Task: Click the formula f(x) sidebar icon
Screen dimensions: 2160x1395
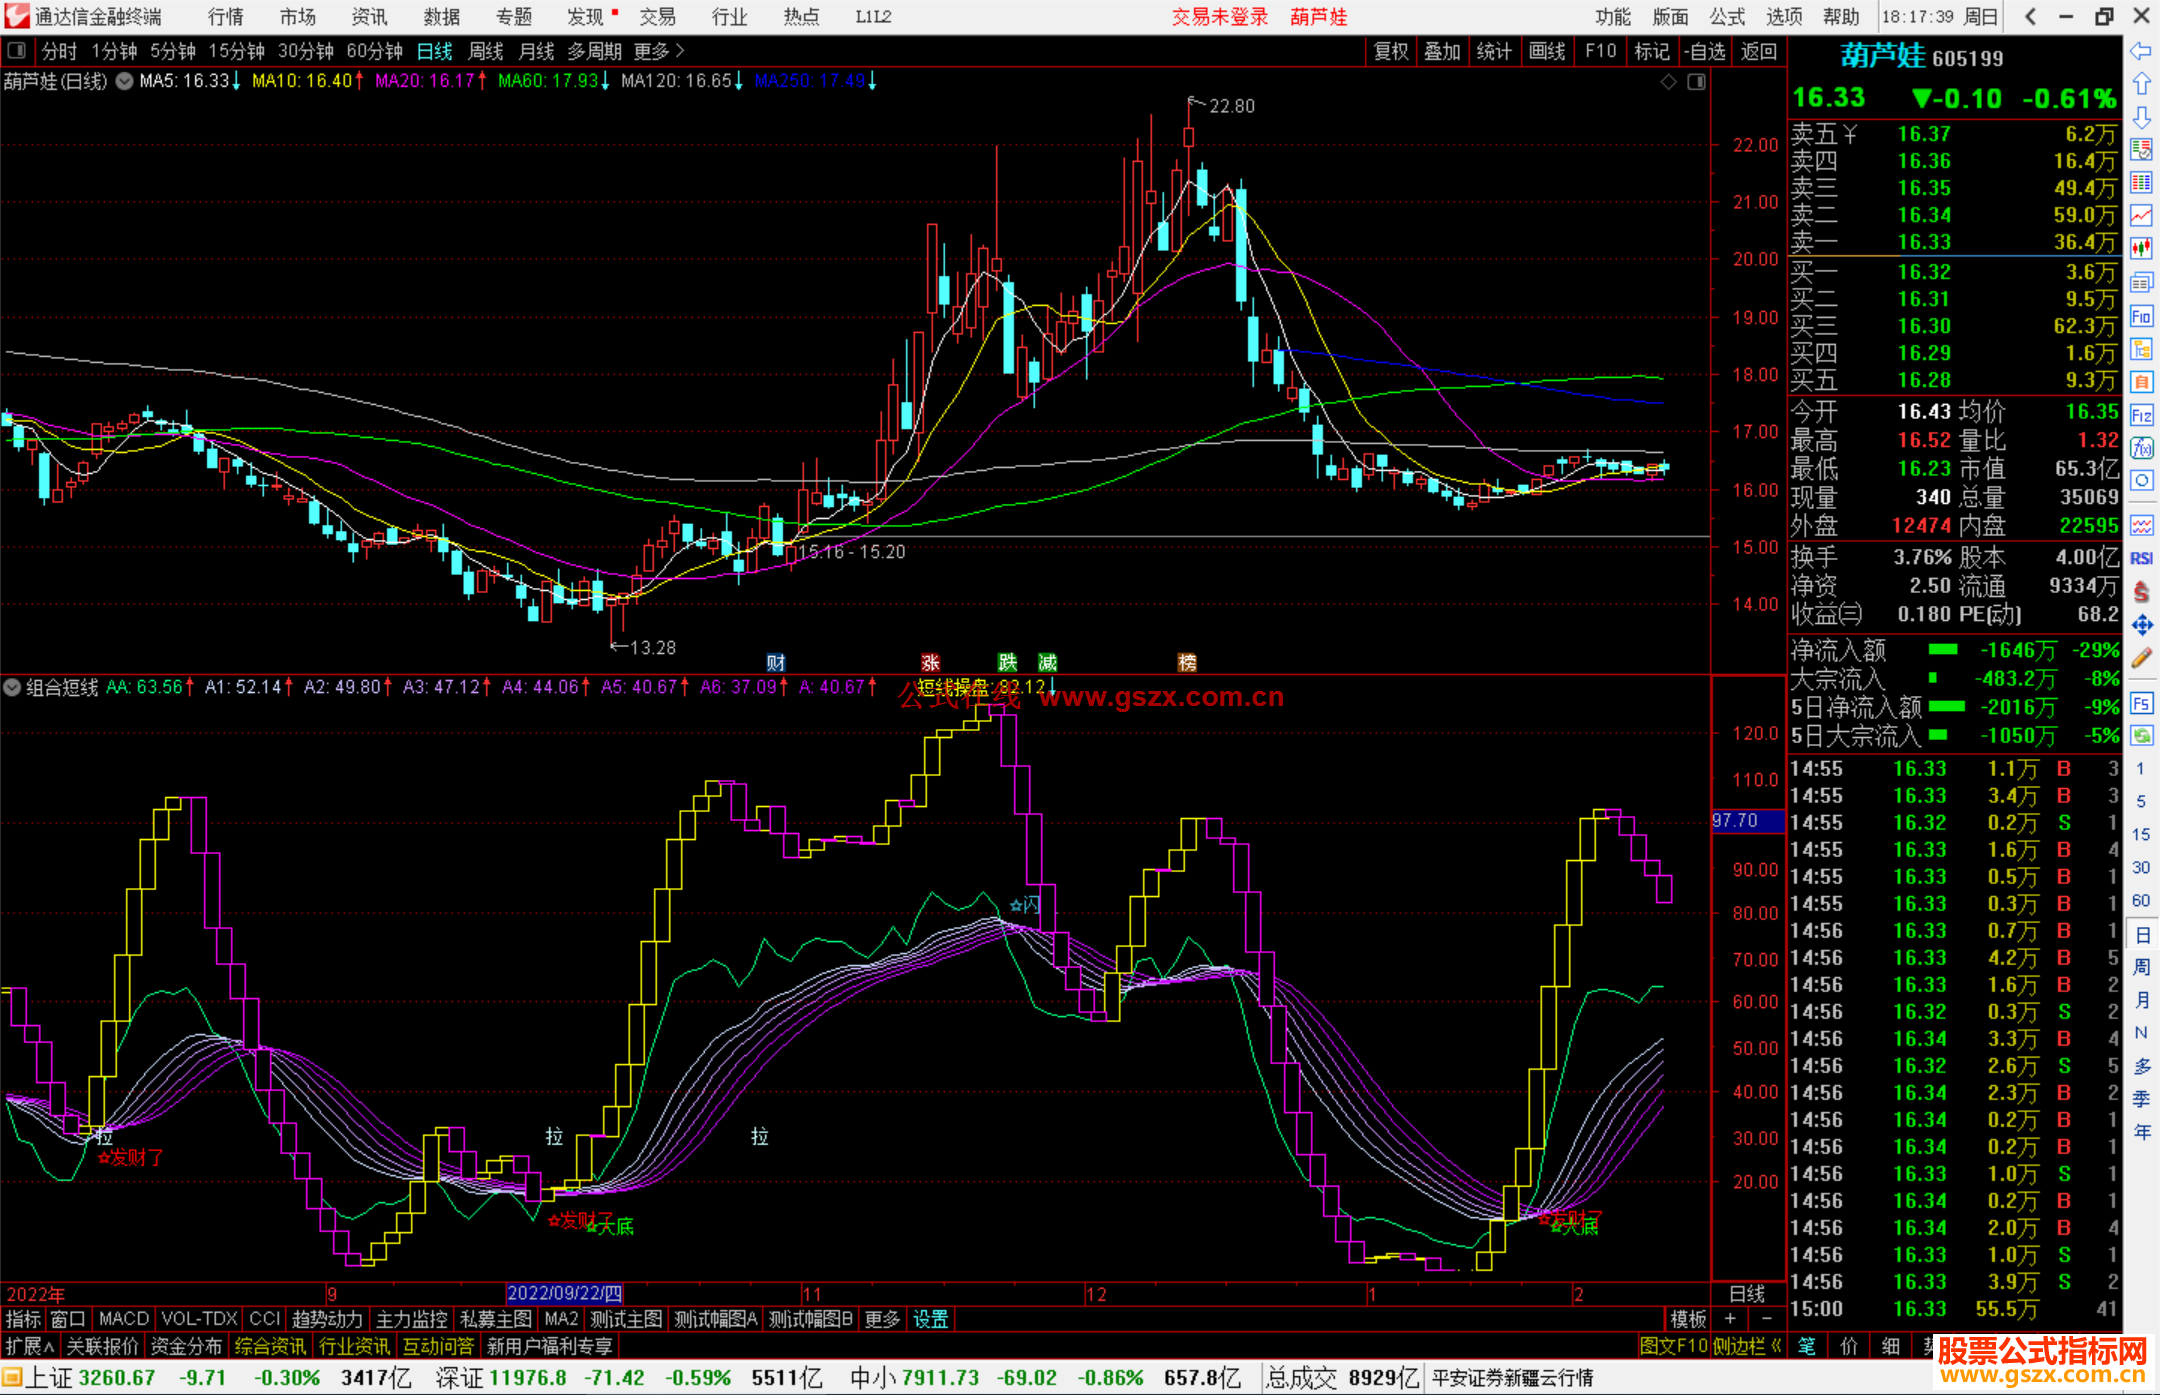Action: pos(2141,448)
